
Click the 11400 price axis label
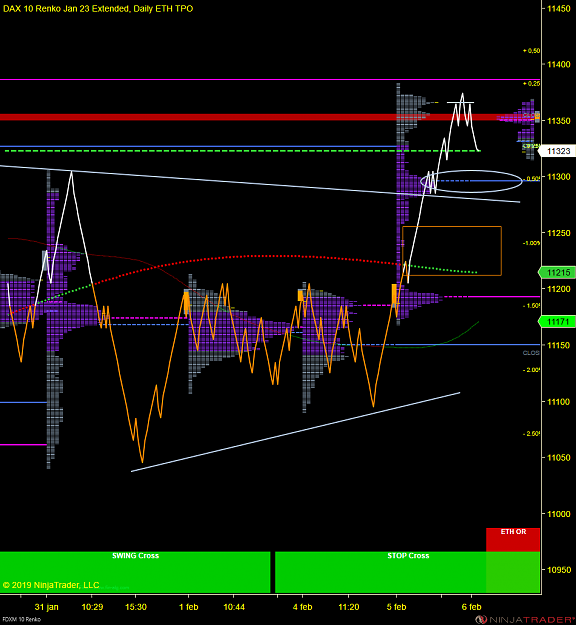(x=558, y=64)
